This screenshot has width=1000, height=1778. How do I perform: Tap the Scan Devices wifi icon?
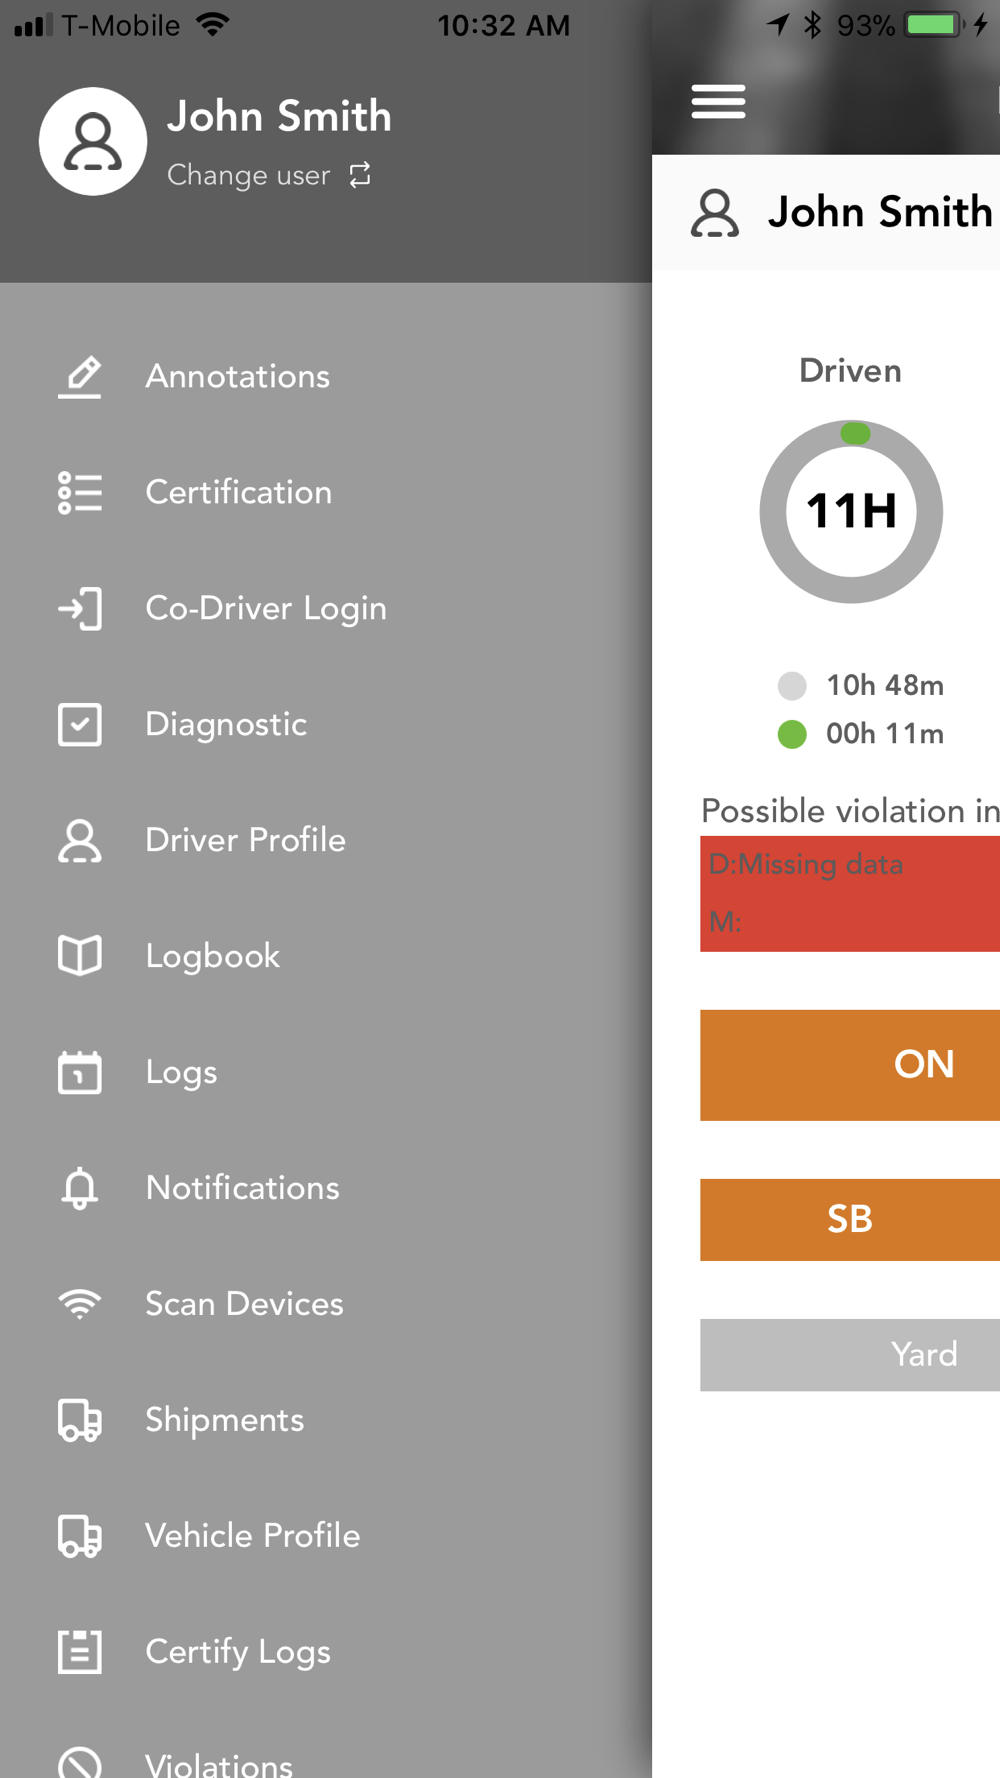(x=79, y=1304)
